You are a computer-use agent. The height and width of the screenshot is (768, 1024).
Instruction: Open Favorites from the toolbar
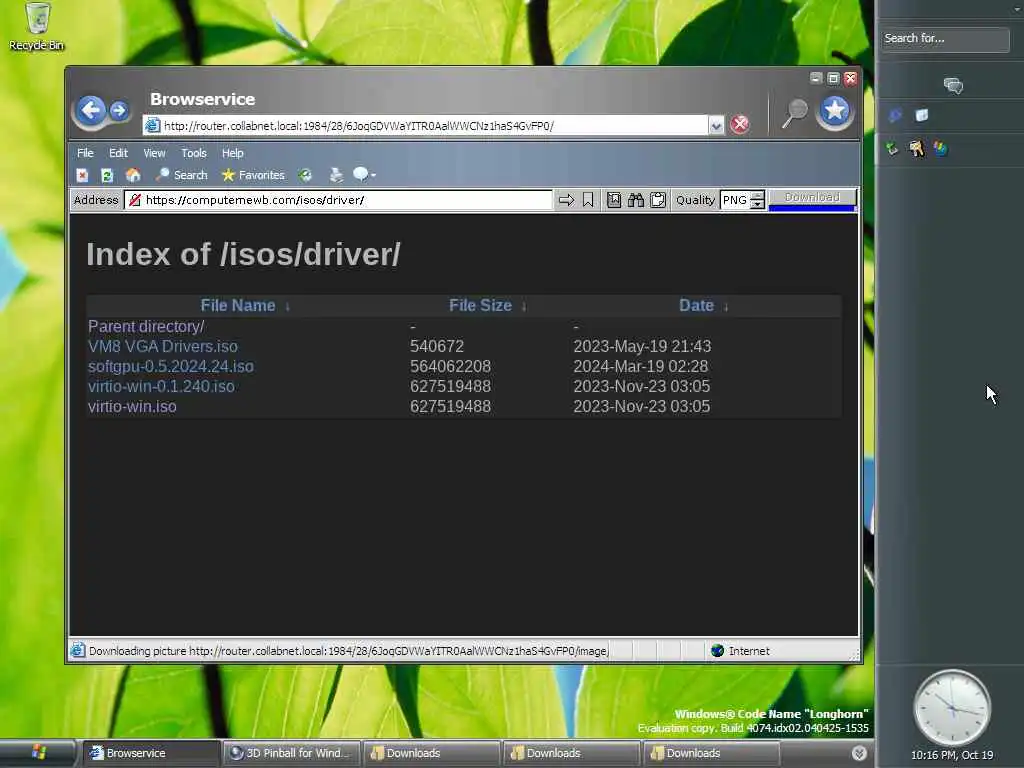(x=253, y=175)
